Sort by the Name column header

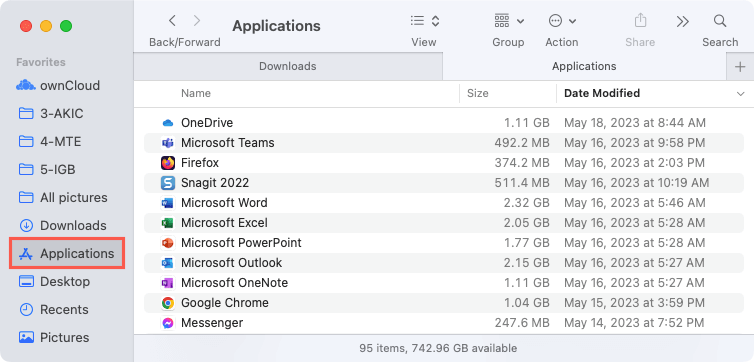pos(195,93)
